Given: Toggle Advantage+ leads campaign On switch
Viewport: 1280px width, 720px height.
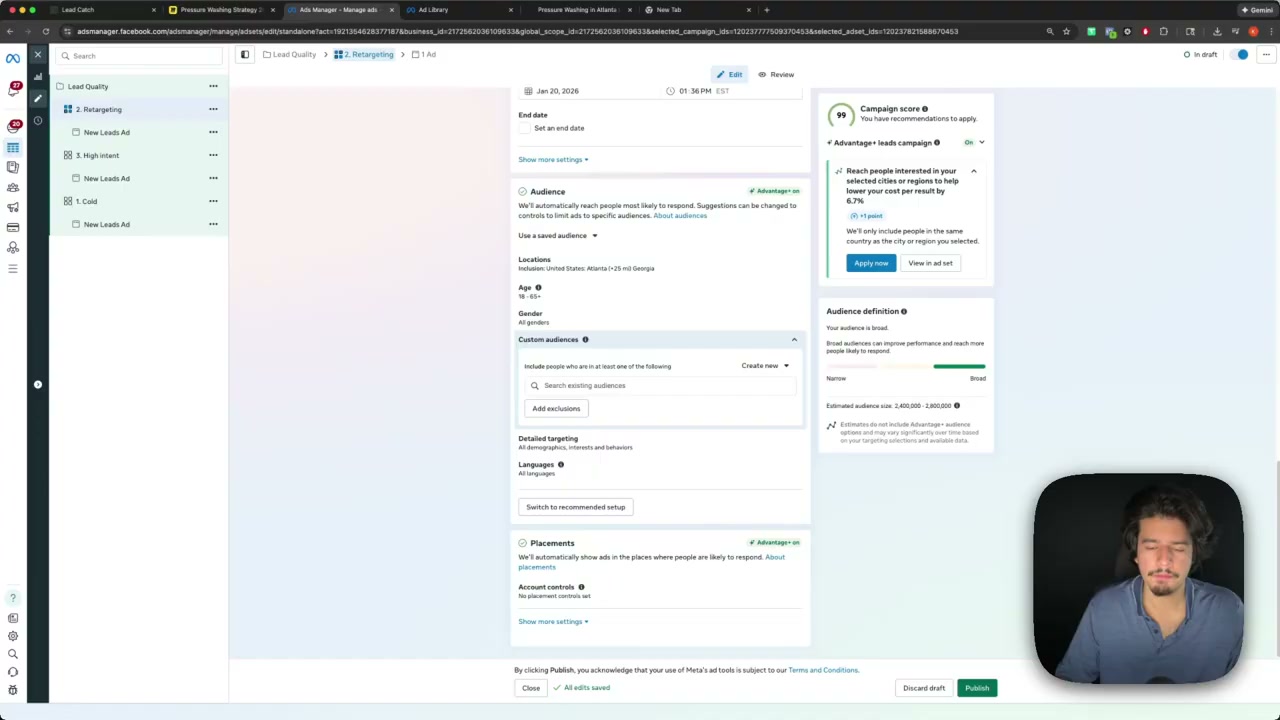Looking at the screenshot, I should coord(974,143).
